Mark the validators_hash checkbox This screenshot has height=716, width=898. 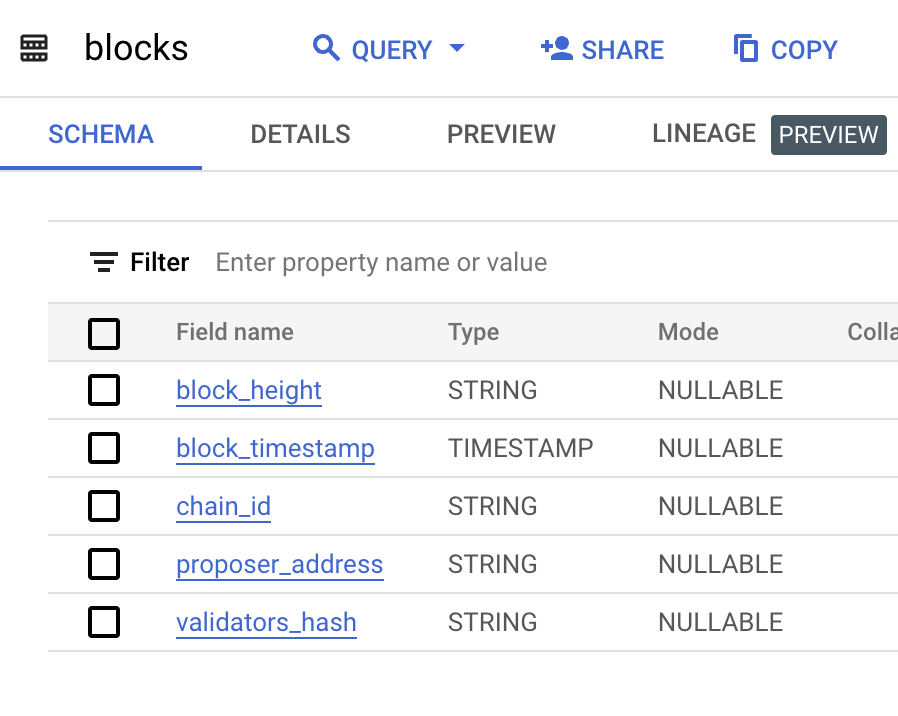tap(104, 622)
